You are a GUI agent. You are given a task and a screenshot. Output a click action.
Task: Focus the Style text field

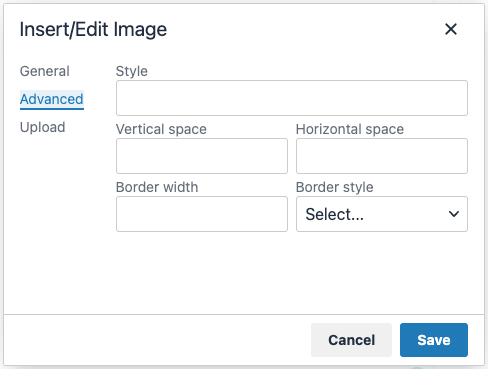(292, 98)
